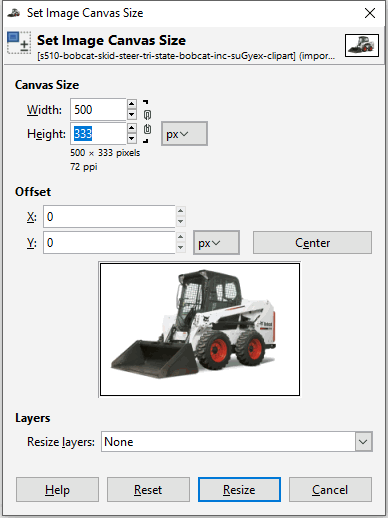Screen dimensions: 388x518
Task: Click the Cancel button
Action: [x=330, y=489]
